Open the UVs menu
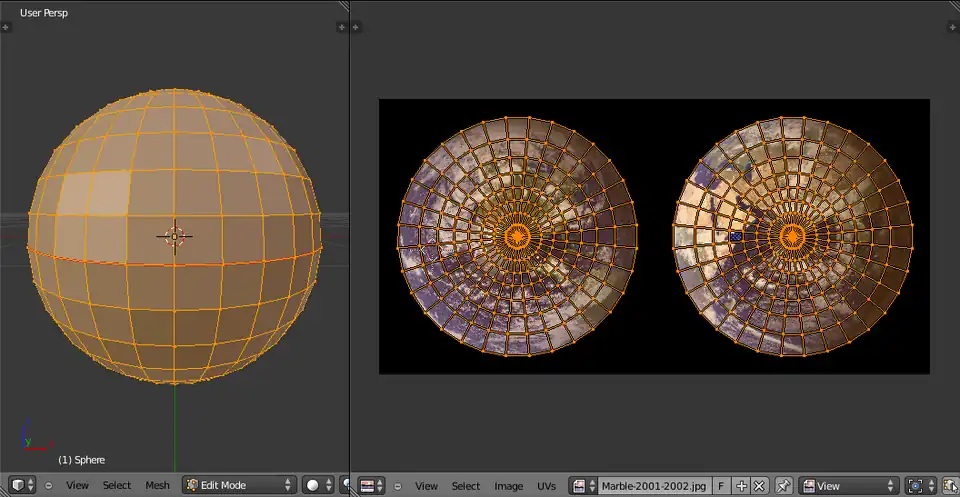960x497 pixels. pyautogui.click(x=546, y=485)
